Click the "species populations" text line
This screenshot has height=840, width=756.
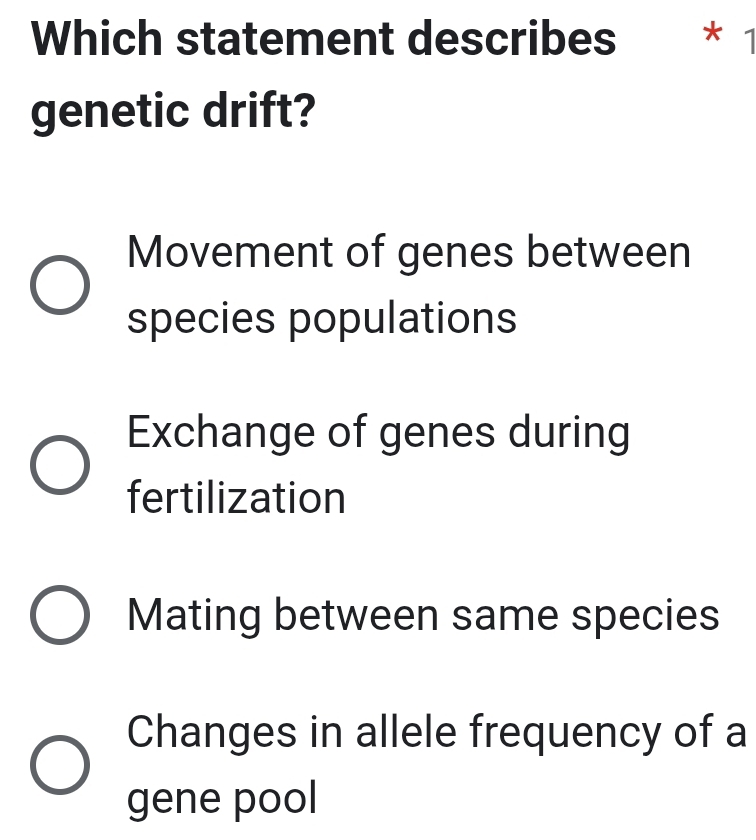[323, 319]
